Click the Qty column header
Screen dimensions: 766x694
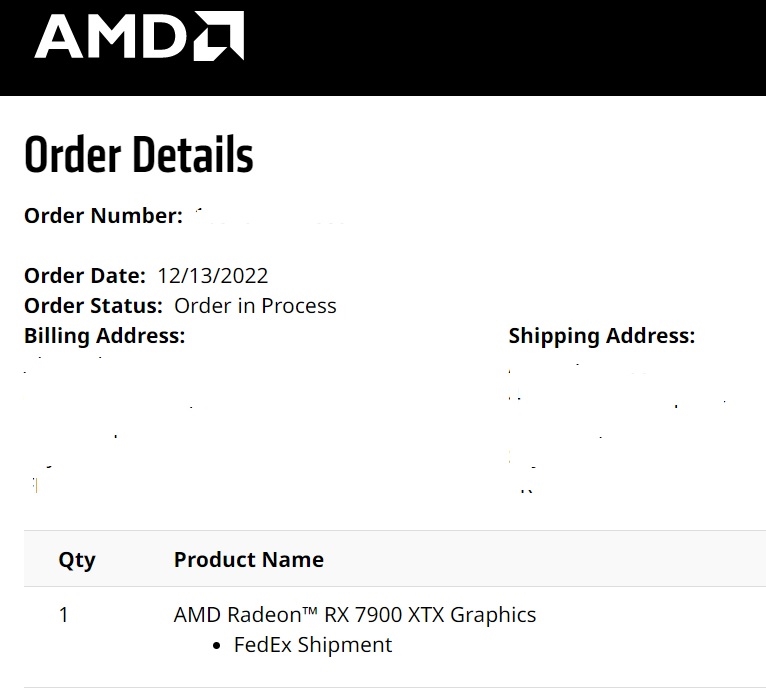77,559
